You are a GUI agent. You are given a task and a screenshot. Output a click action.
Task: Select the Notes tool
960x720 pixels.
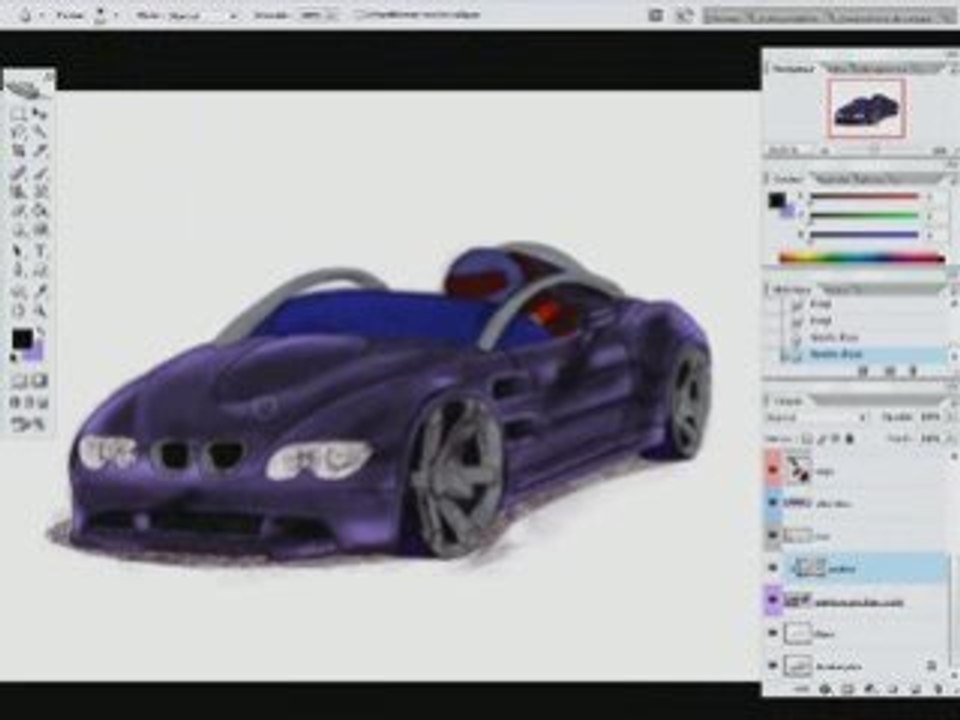19,291
